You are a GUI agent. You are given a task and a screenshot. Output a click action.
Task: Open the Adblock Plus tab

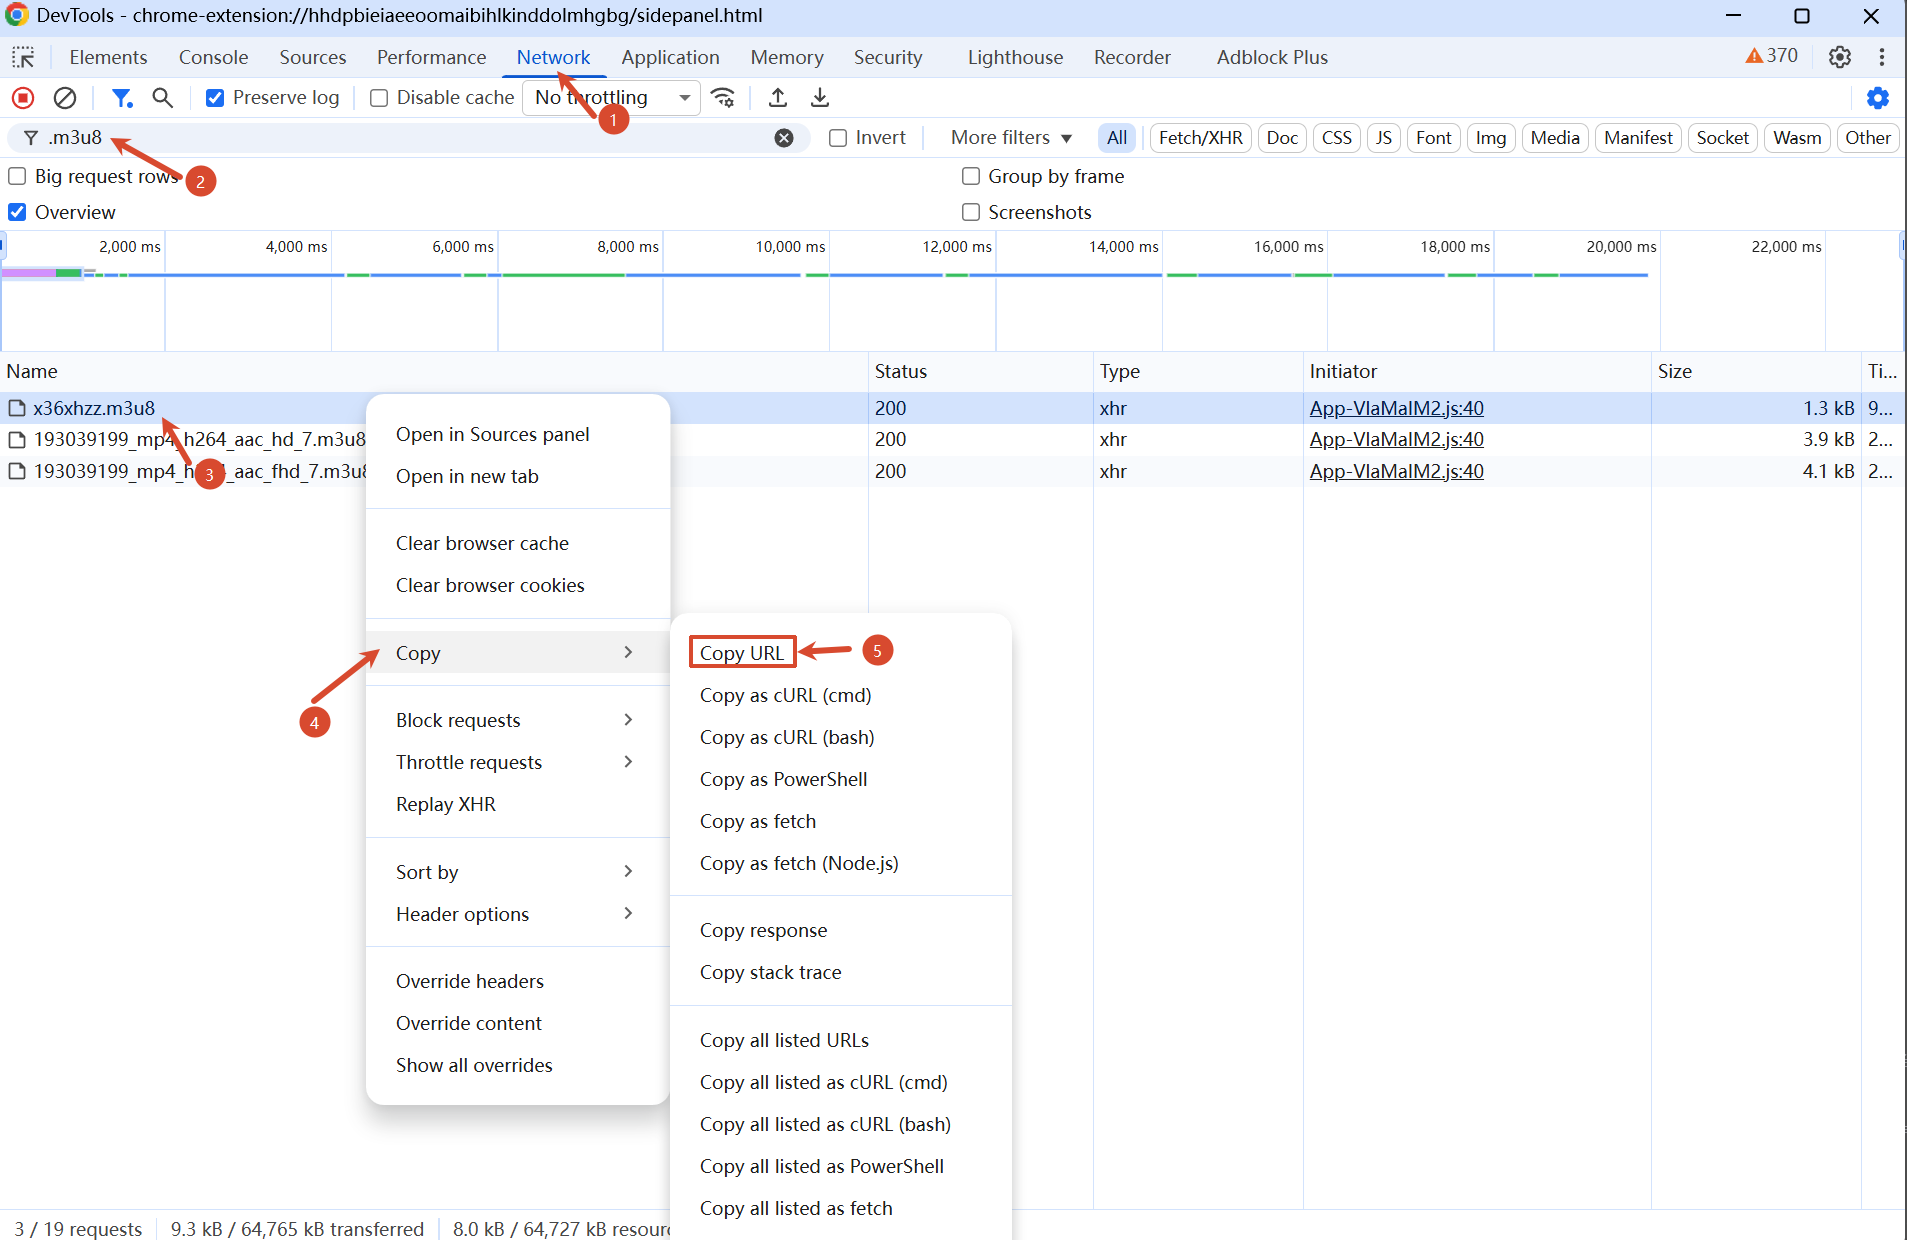(1272, 57)
